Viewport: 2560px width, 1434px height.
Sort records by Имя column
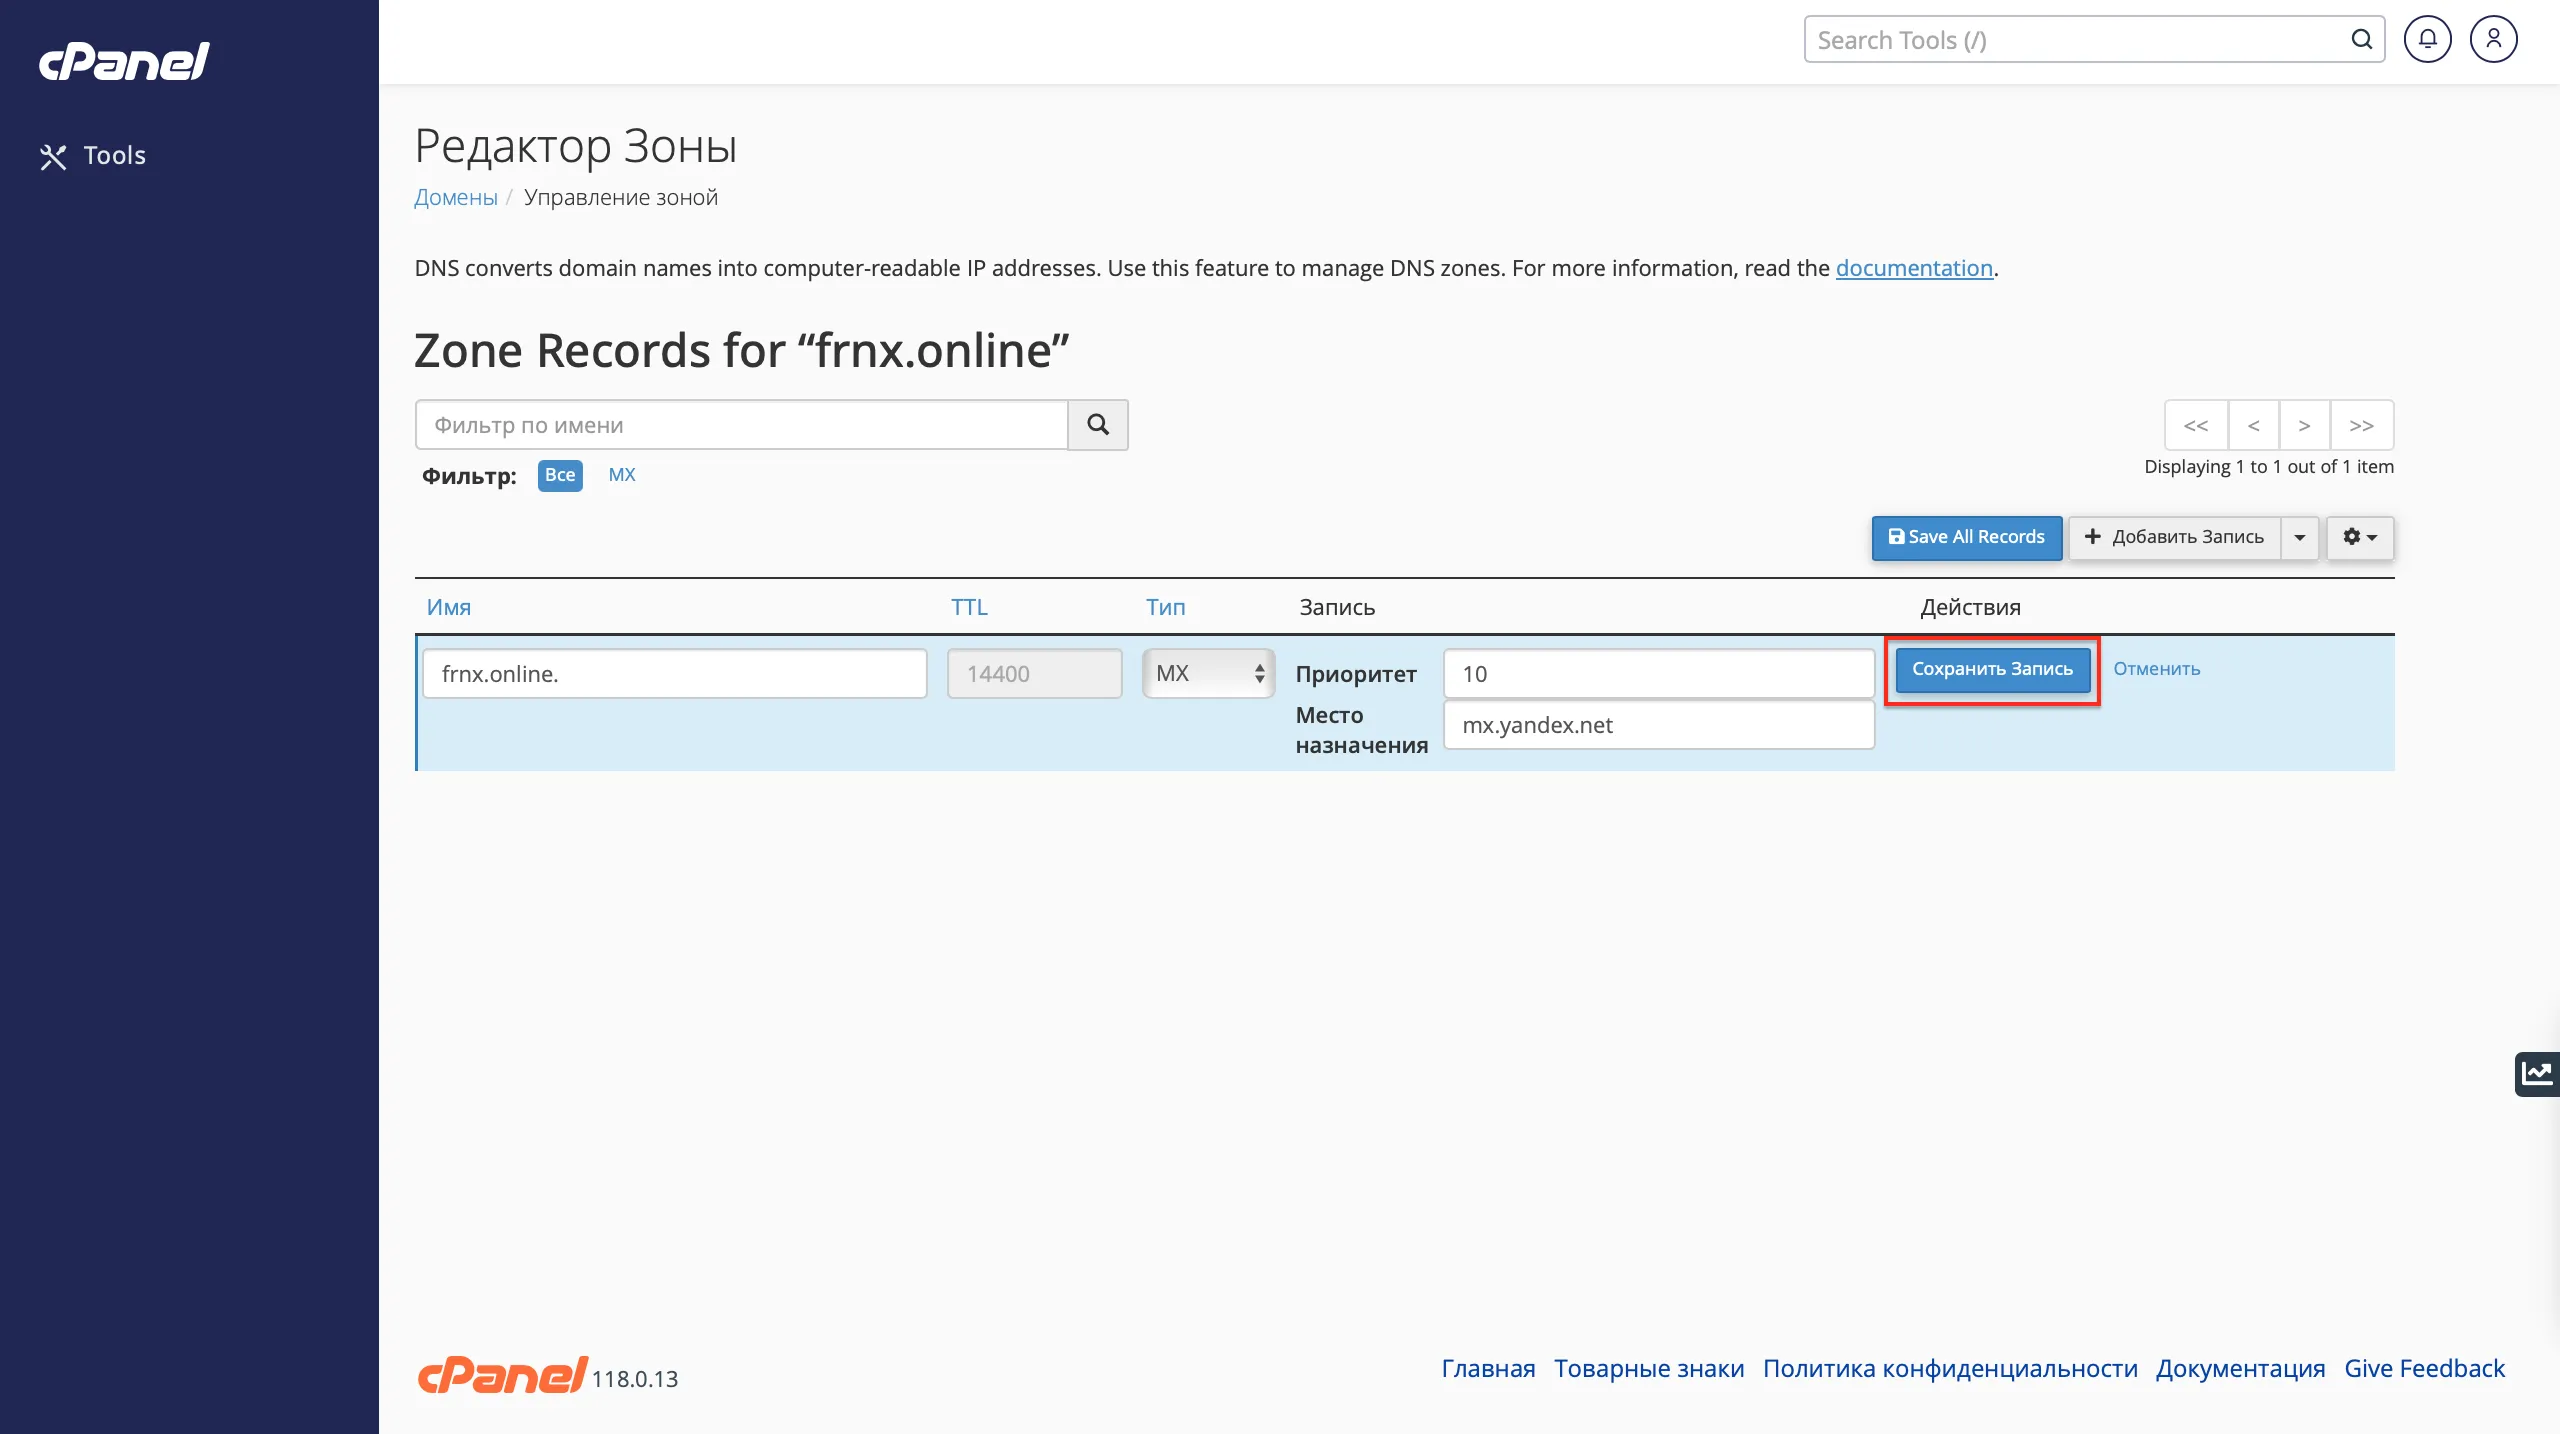[x=448, y=607]
